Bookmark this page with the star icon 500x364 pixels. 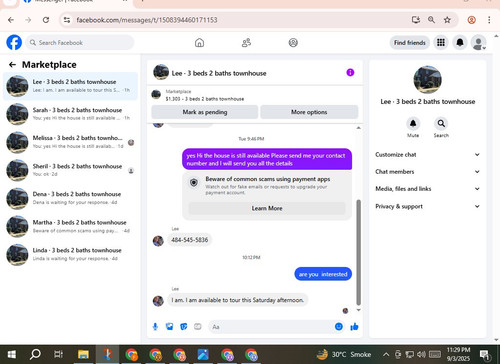point(447,20)
